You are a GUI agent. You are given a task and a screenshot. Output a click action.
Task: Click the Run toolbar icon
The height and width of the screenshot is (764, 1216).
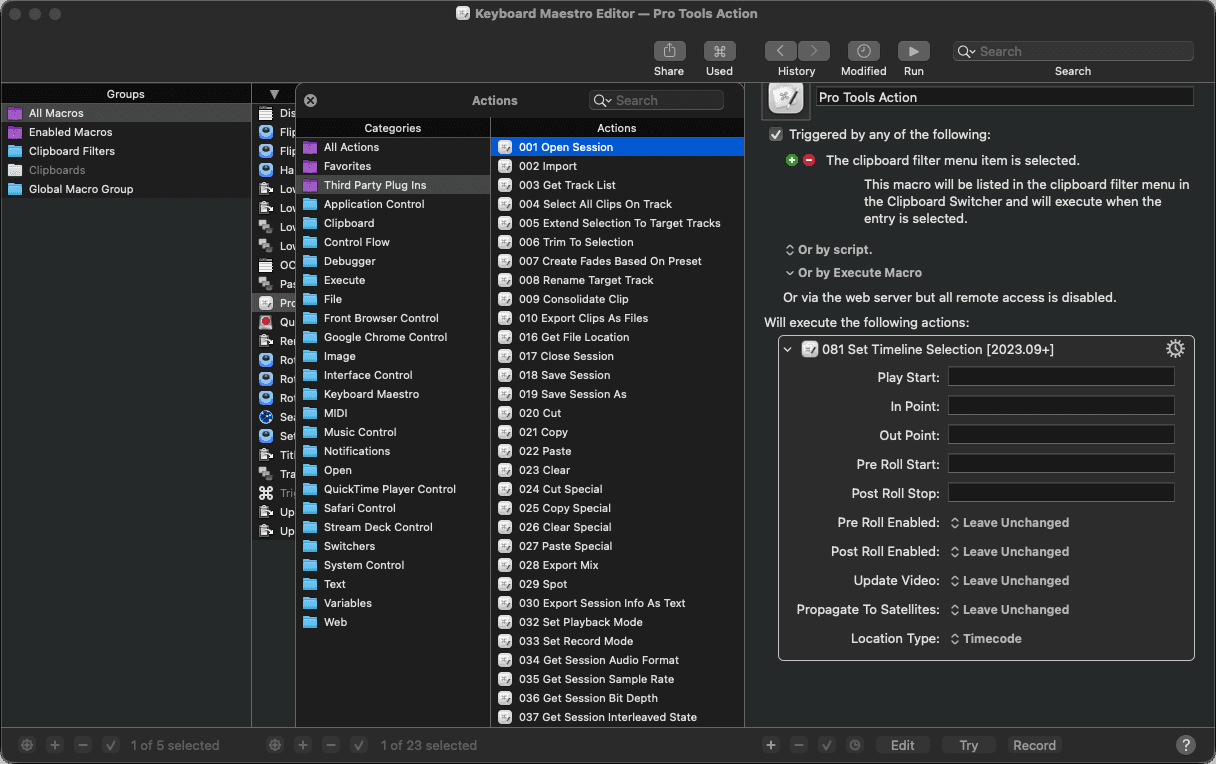click(913, 51)
